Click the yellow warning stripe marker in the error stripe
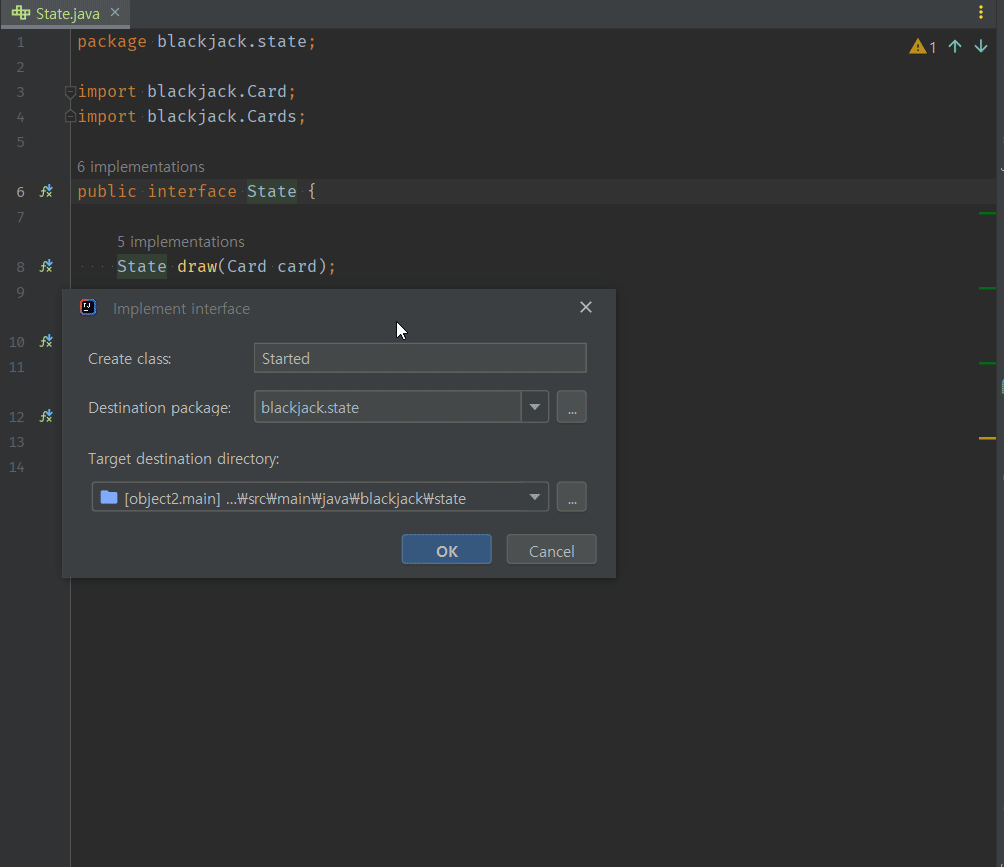 pyautogui.click(x=987, y=439)
